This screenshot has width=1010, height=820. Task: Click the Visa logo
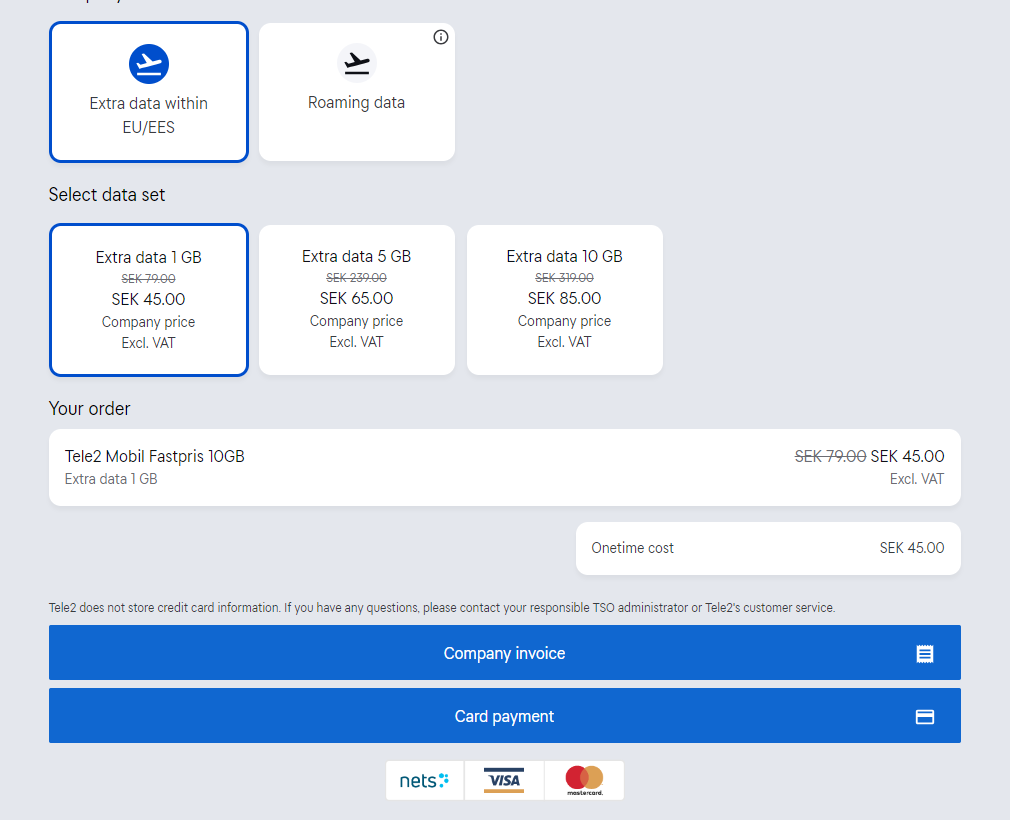click(x=504, y=781)
